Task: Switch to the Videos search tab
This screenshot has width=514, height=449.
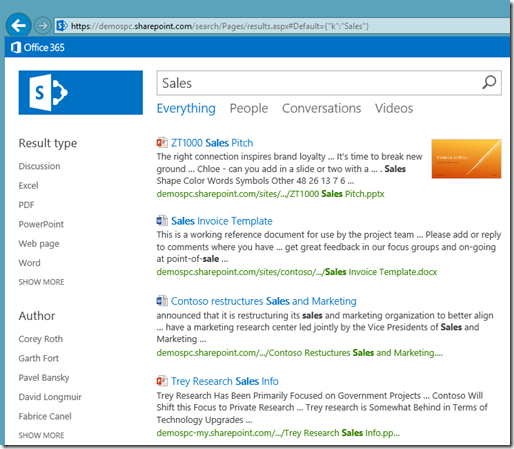Action: 394,108
